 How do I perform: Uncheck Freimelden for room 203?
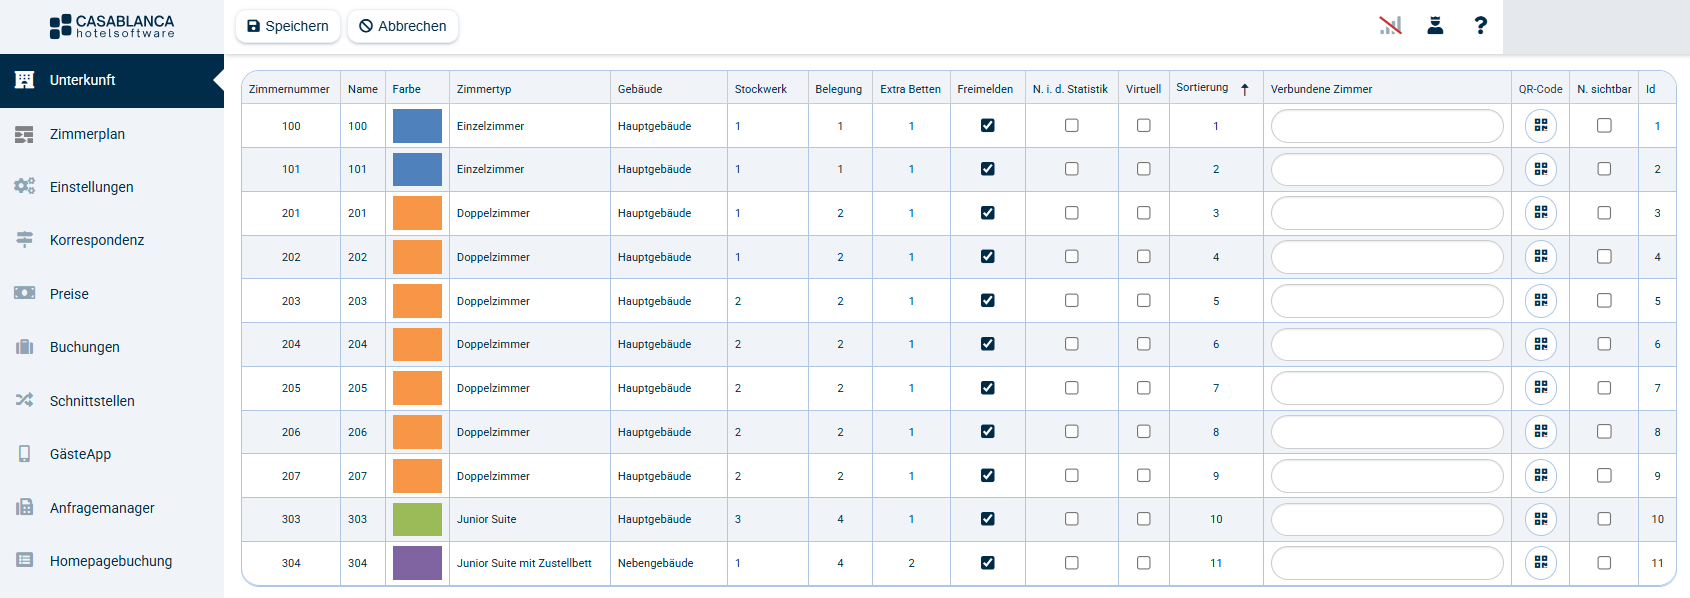click(988, 300)
